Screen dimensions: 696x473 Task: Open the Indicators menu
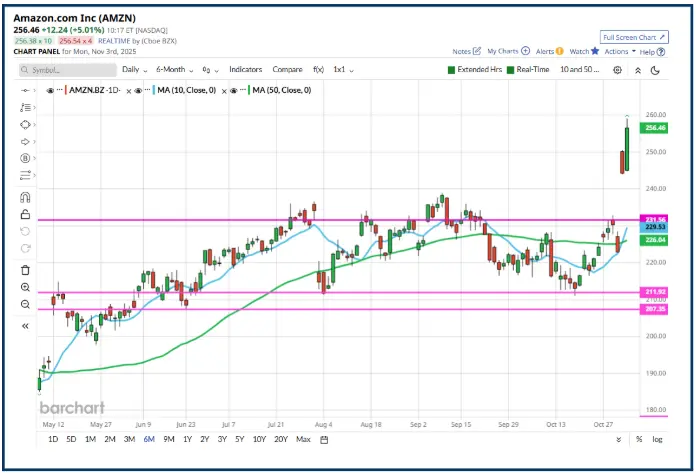(x=245, y=70)
